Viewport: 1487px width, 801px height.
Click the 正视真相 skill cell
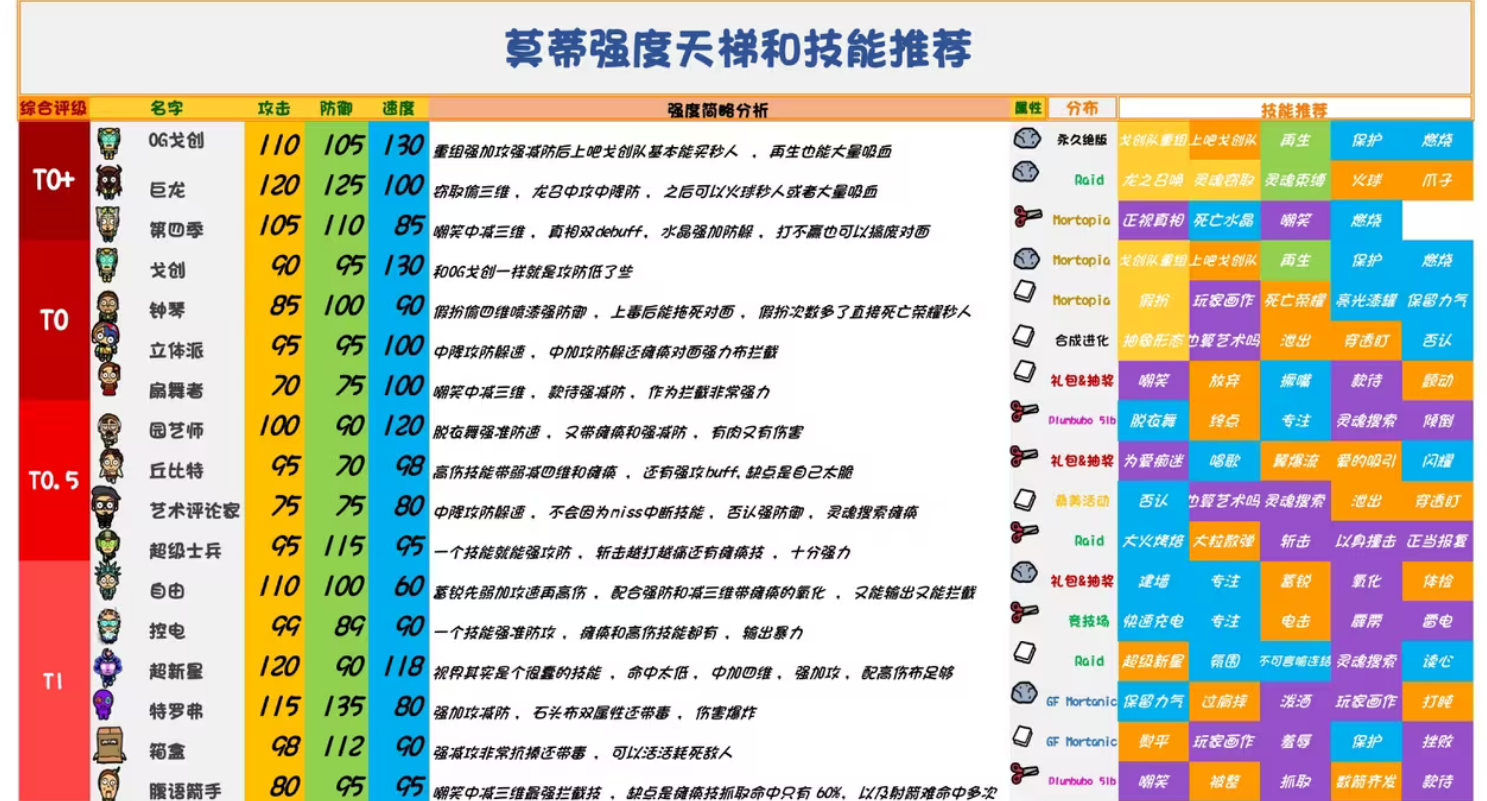(1153, 220)
